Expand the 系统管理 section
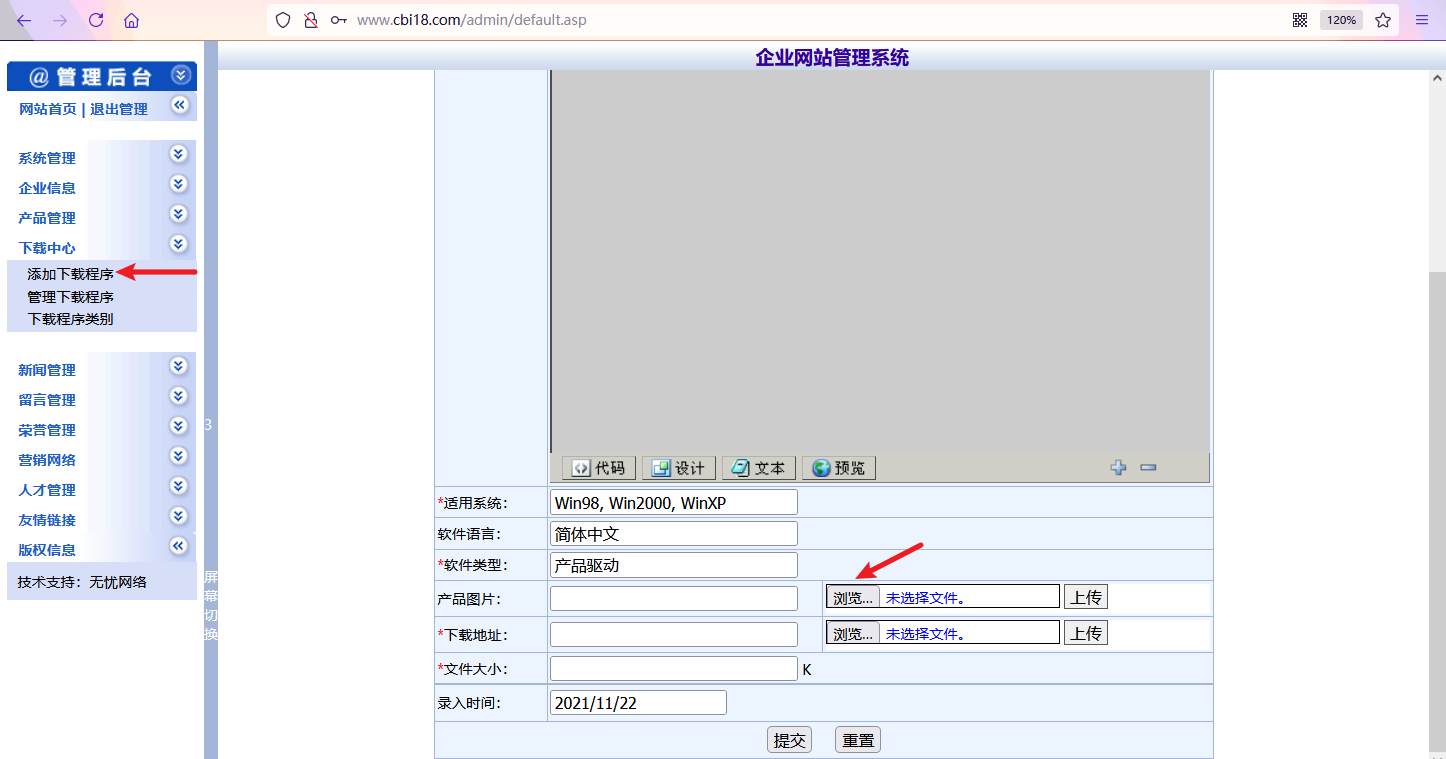 coord(179,154)
